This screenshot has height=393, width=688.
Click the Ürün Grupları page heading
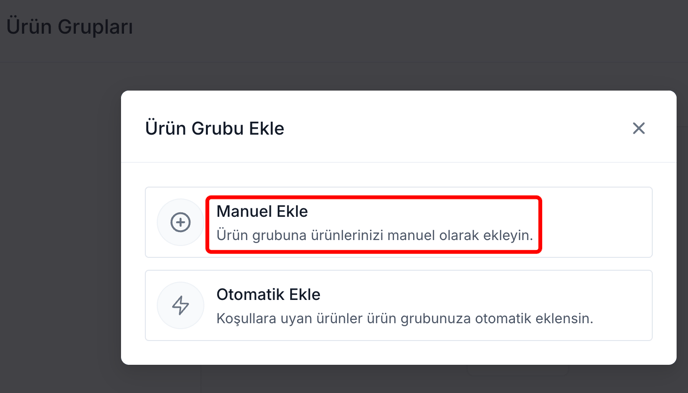click(x=69, y=26)
